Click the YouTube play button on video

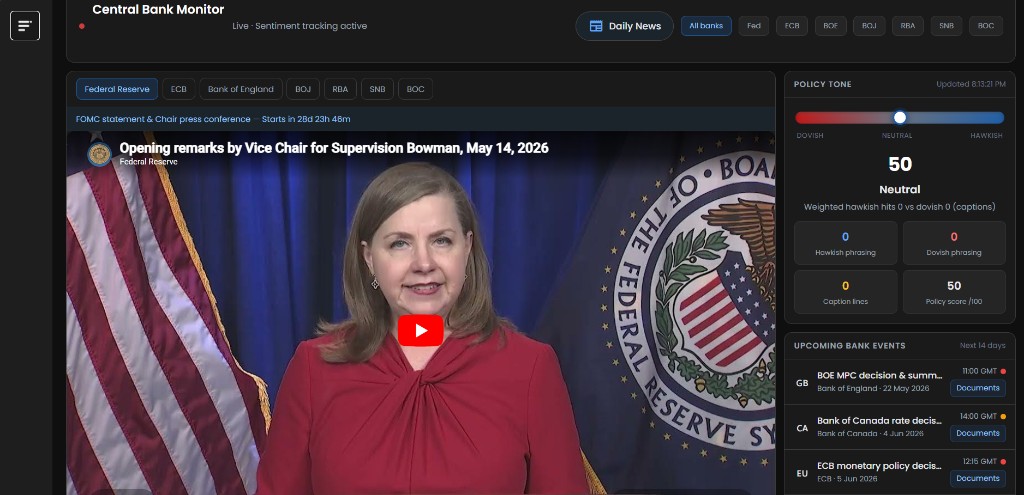click(x=421, y=330)
